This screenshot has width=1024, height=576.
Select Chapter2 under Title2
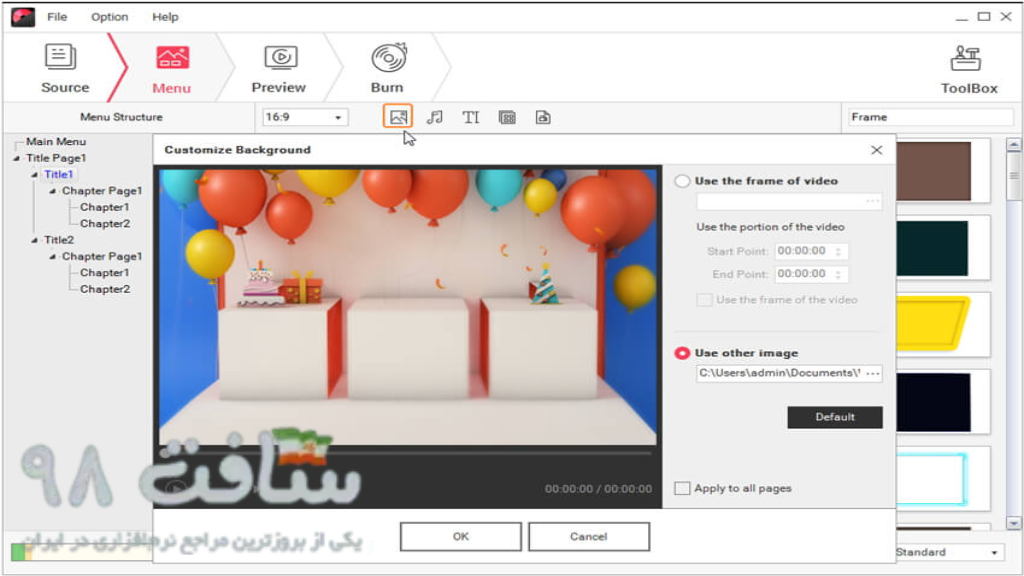(105, 289)
